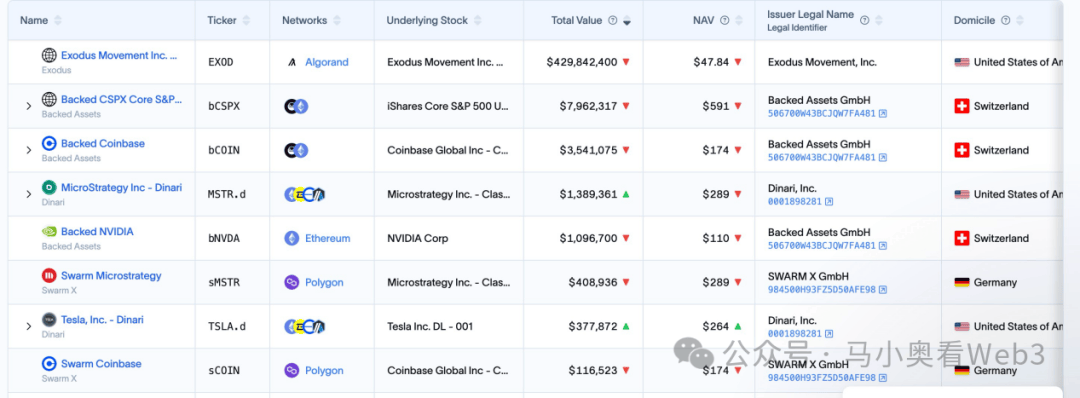Screen dimensions: 1080x398
Task: Open Backed NVIDIA asset link
Action: tap(97, 232)
